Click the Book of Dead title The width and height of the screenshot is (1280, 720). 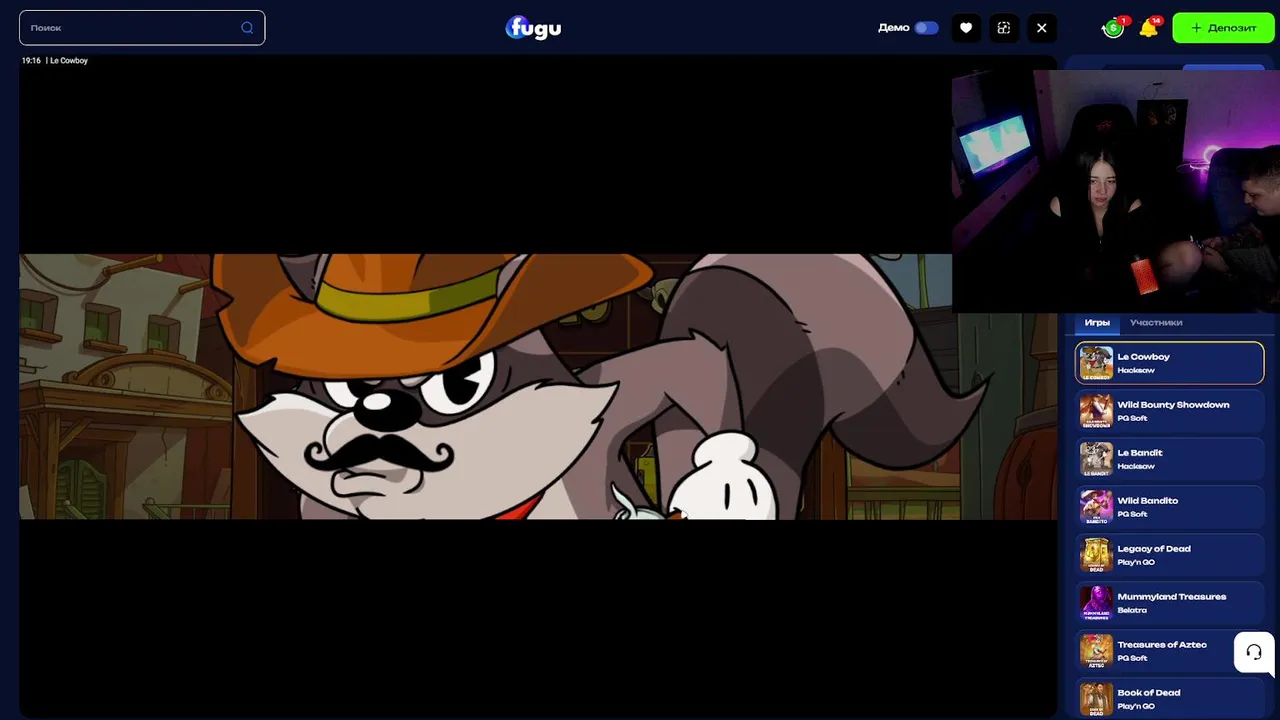click(1149, 693)
